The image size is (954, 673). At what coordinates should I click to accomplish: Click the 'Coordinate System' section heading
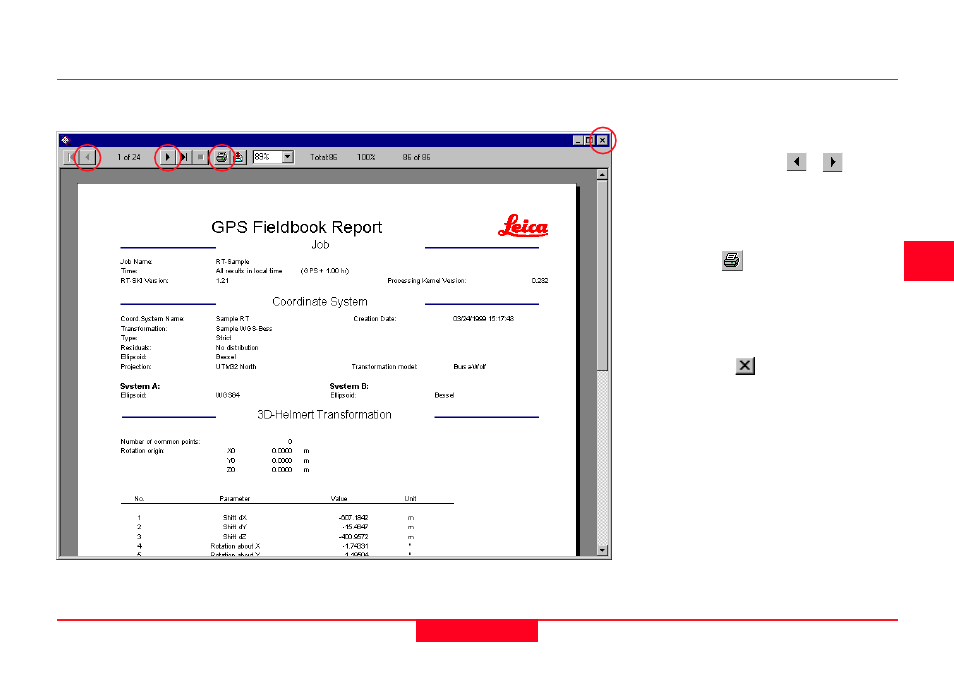coord(319,302)
